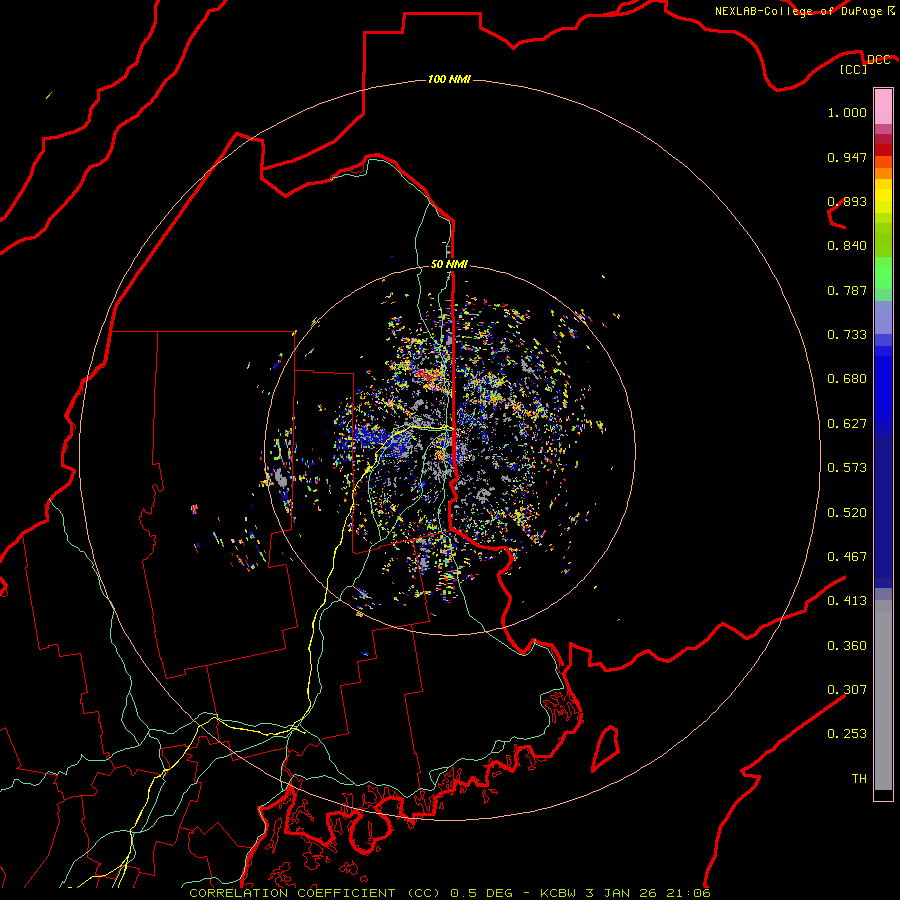Click the 0.680 colorbar value
The width and height of the screenshot is (900, 900).
tap(847, 379)
